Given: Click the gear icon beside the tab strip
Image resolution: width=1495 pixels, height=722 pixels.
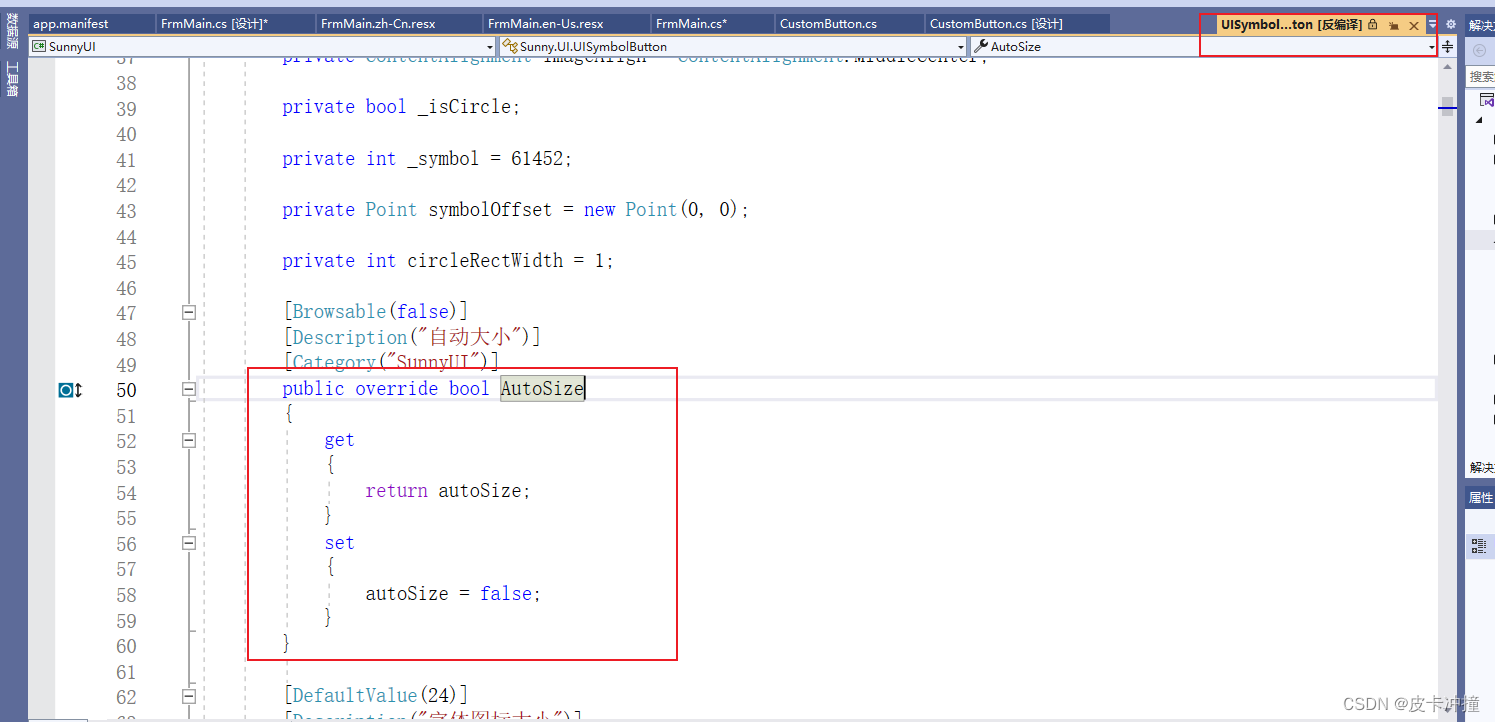Looking at the screenshot, I should coord(1451,23).
